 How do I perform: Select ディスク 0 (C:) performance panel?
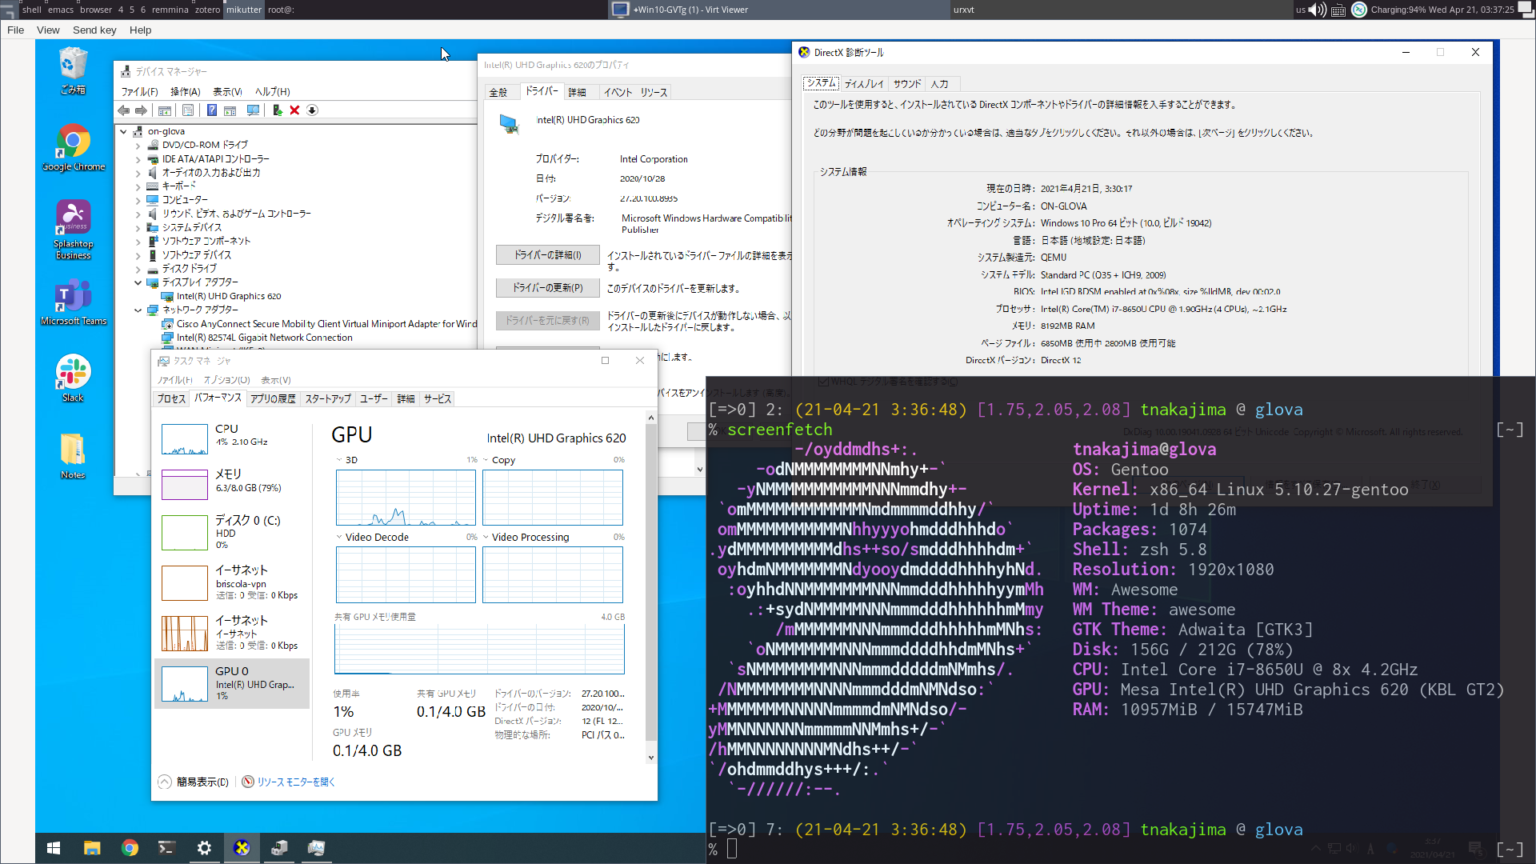tap(232, 532)
